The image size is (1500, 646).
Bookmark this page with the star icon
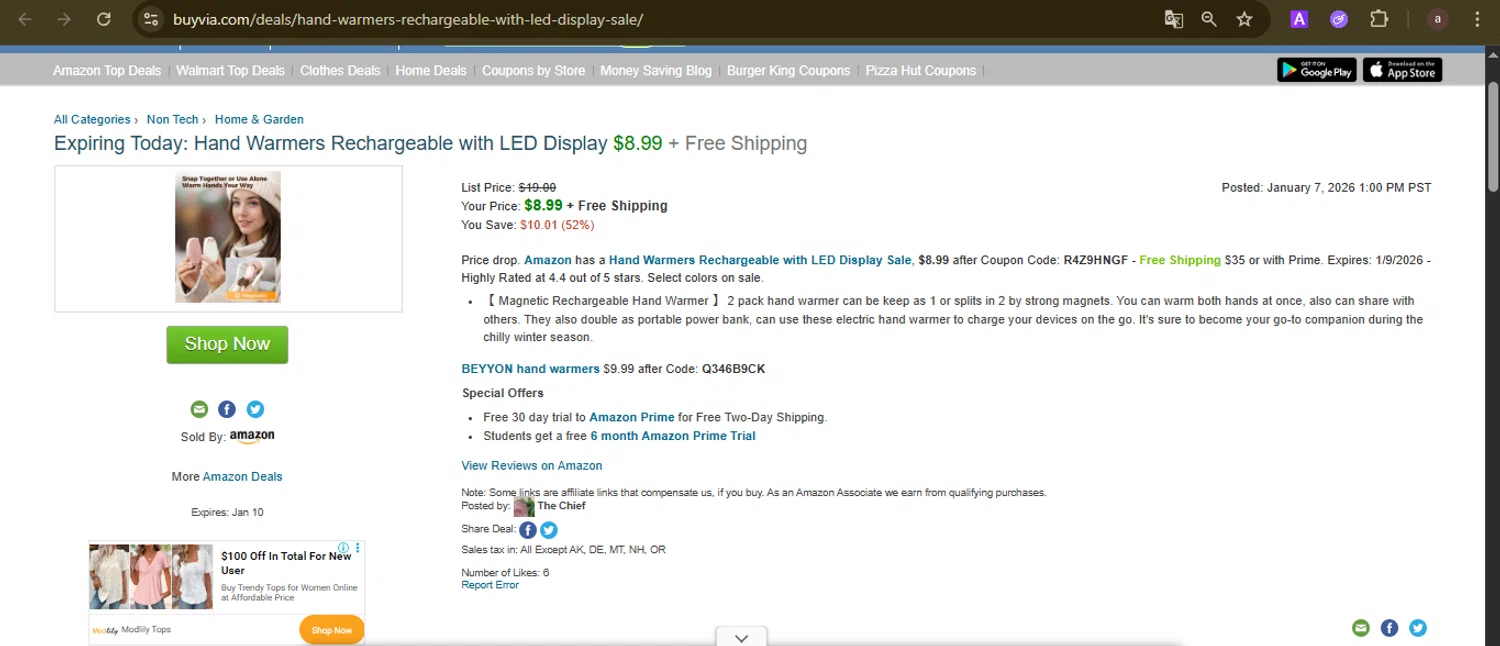(1244, 19)
